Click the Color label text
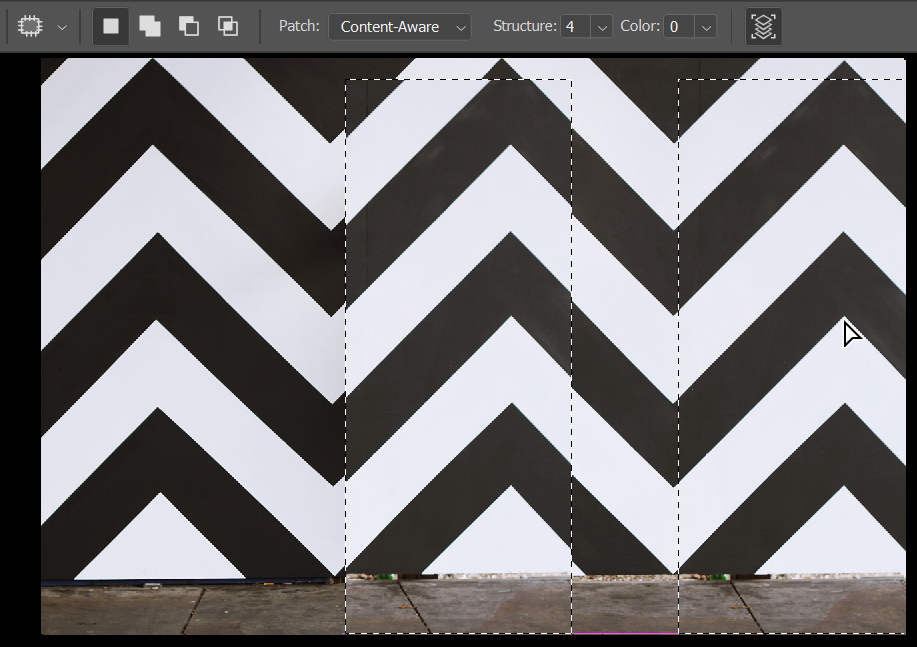This screenshot has width=917, height=647. click(639, 27)
